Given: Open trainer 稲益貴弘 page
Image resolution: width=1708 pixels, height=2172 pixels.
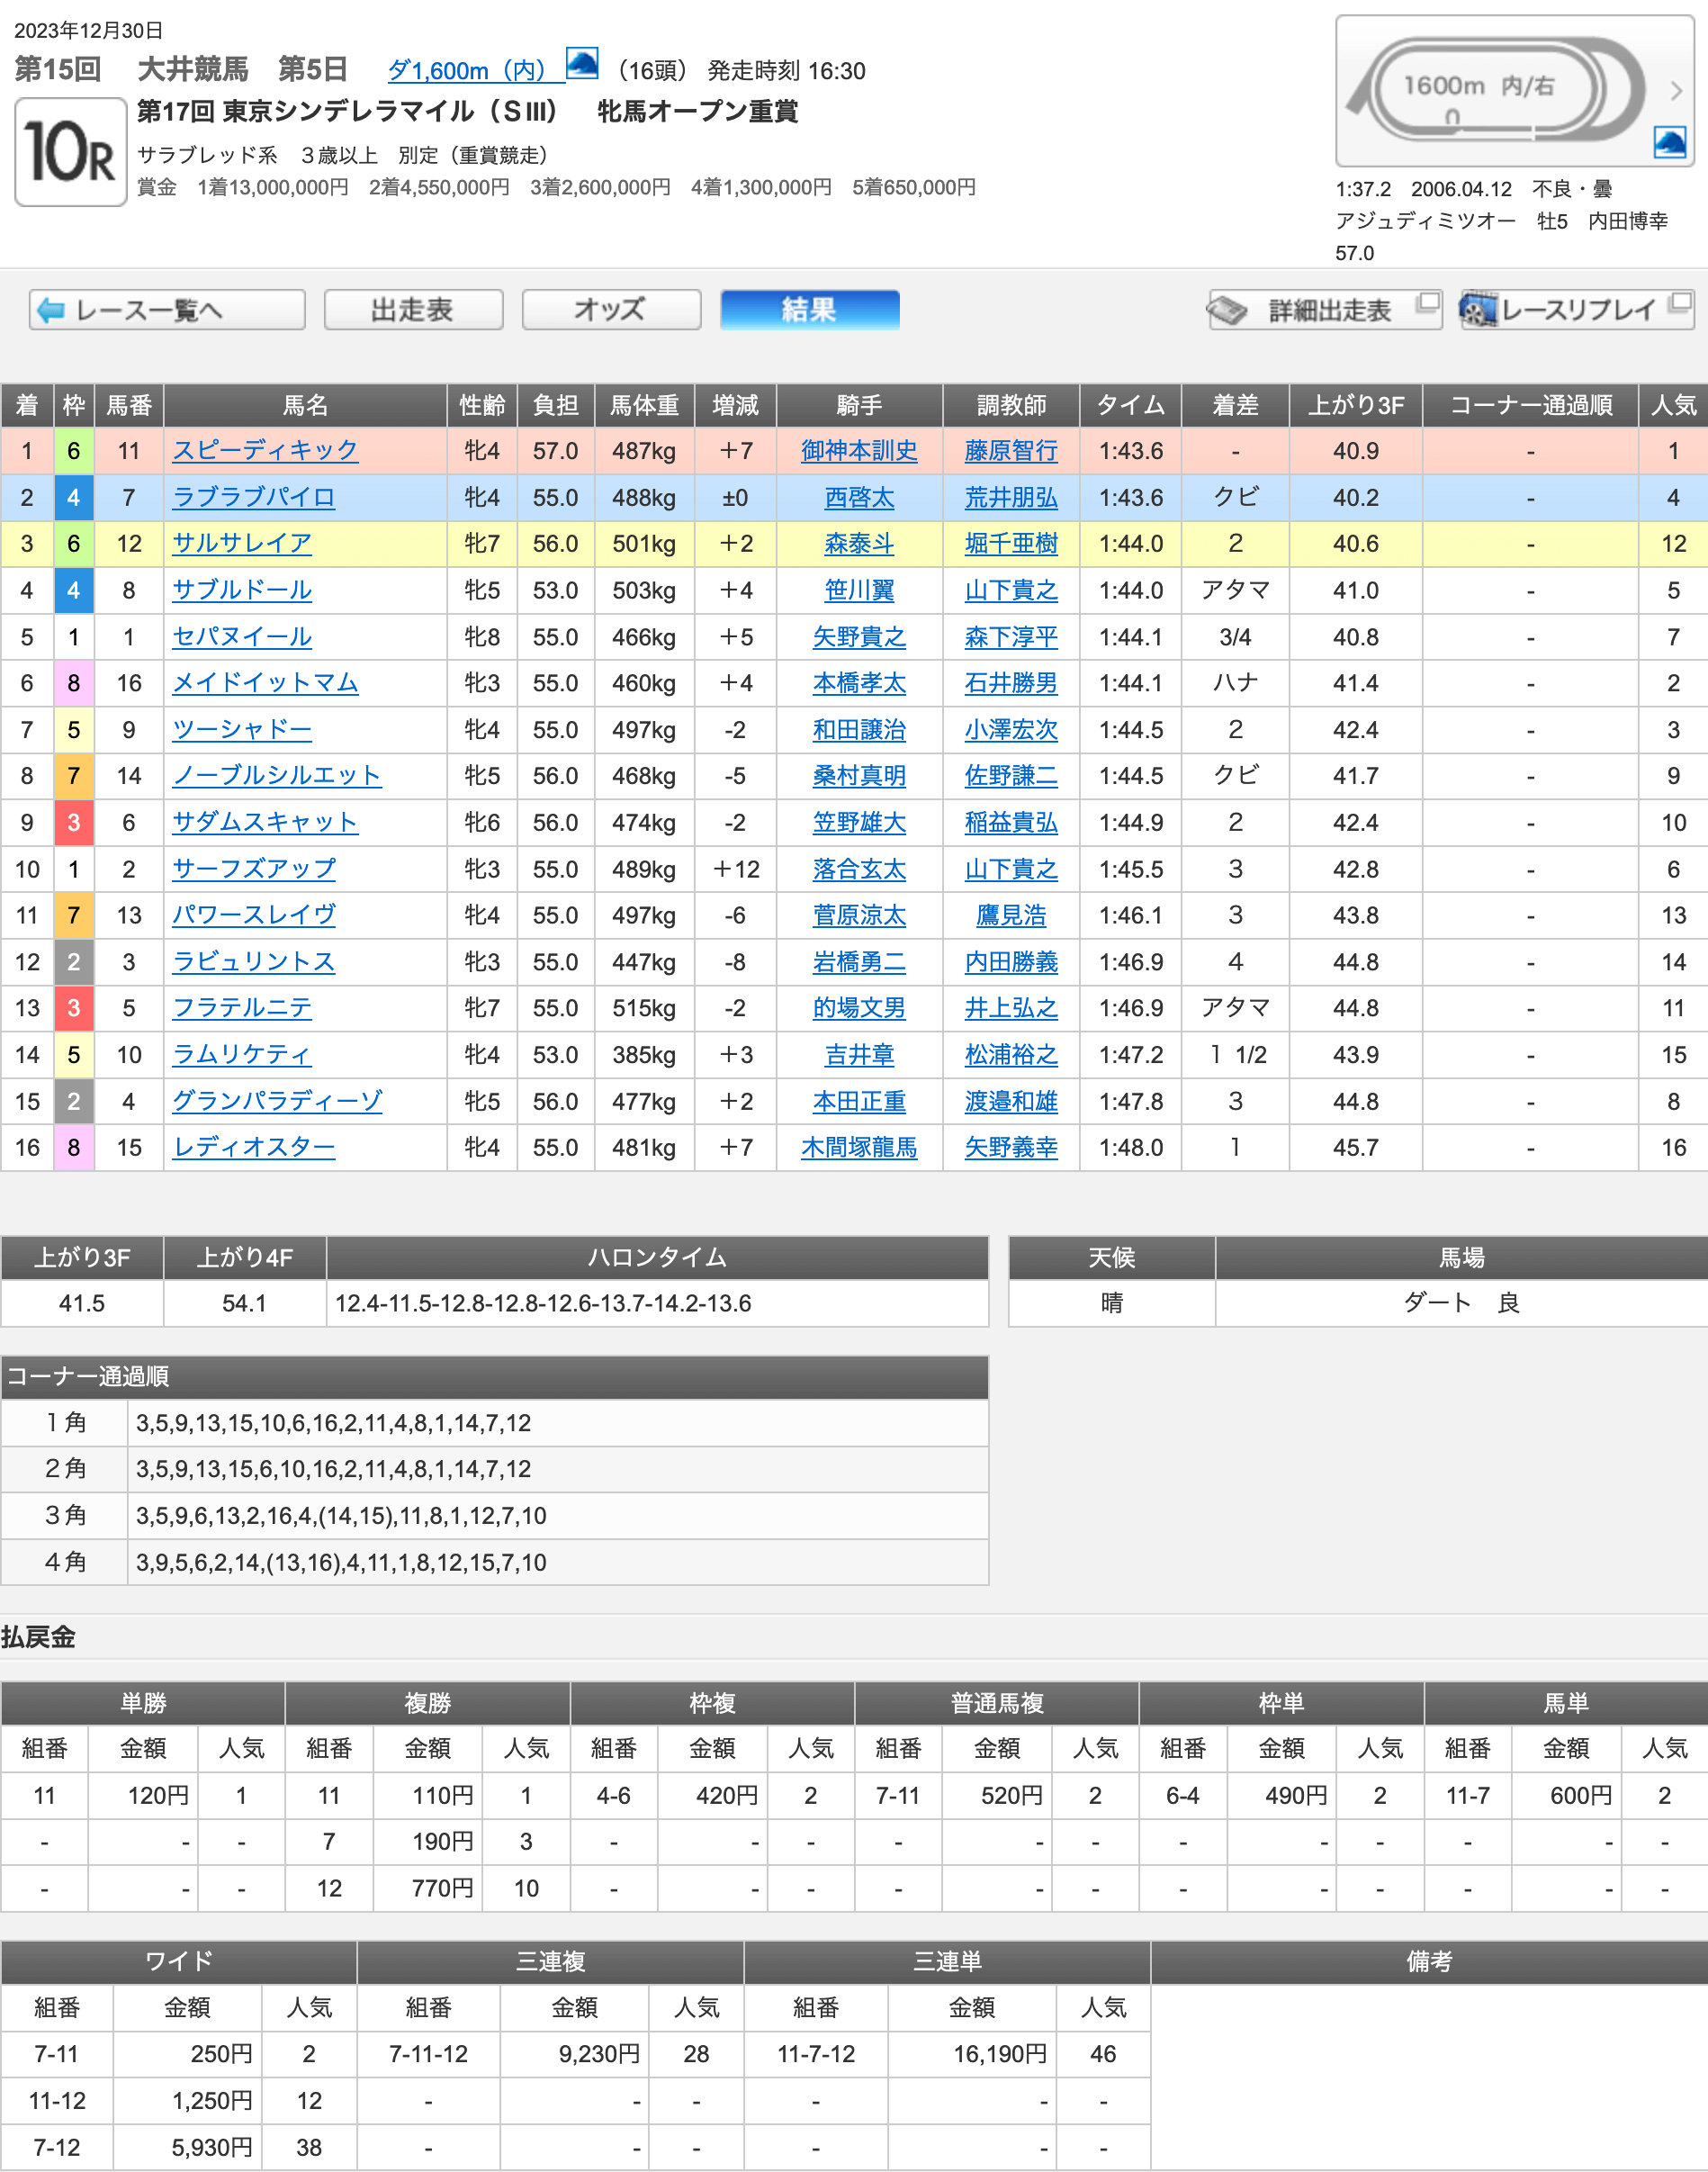Looking at the screenshot, I should (x=1011, y=823).
